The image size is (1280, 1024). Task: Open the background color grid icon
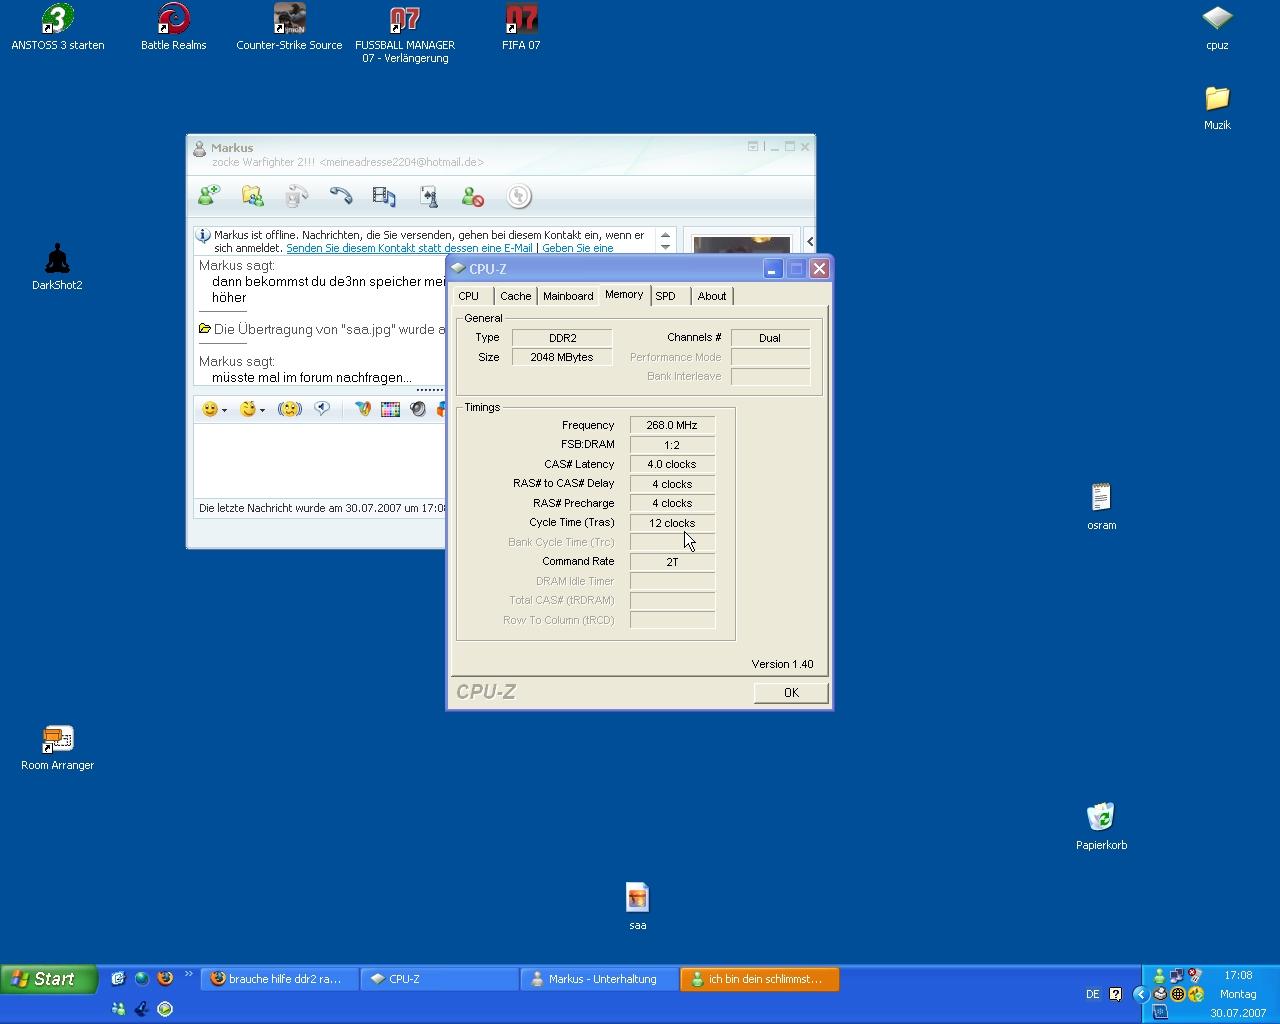390,409
